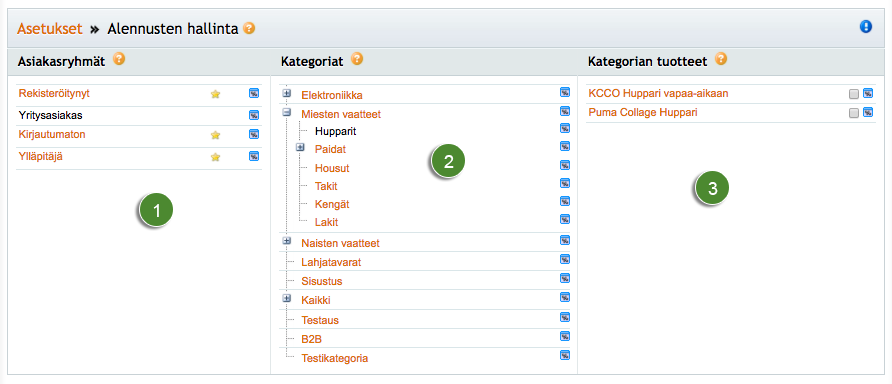Screen dimensions: 892x384
Task: Select Sisustus category
Action: tap(321, 282)
